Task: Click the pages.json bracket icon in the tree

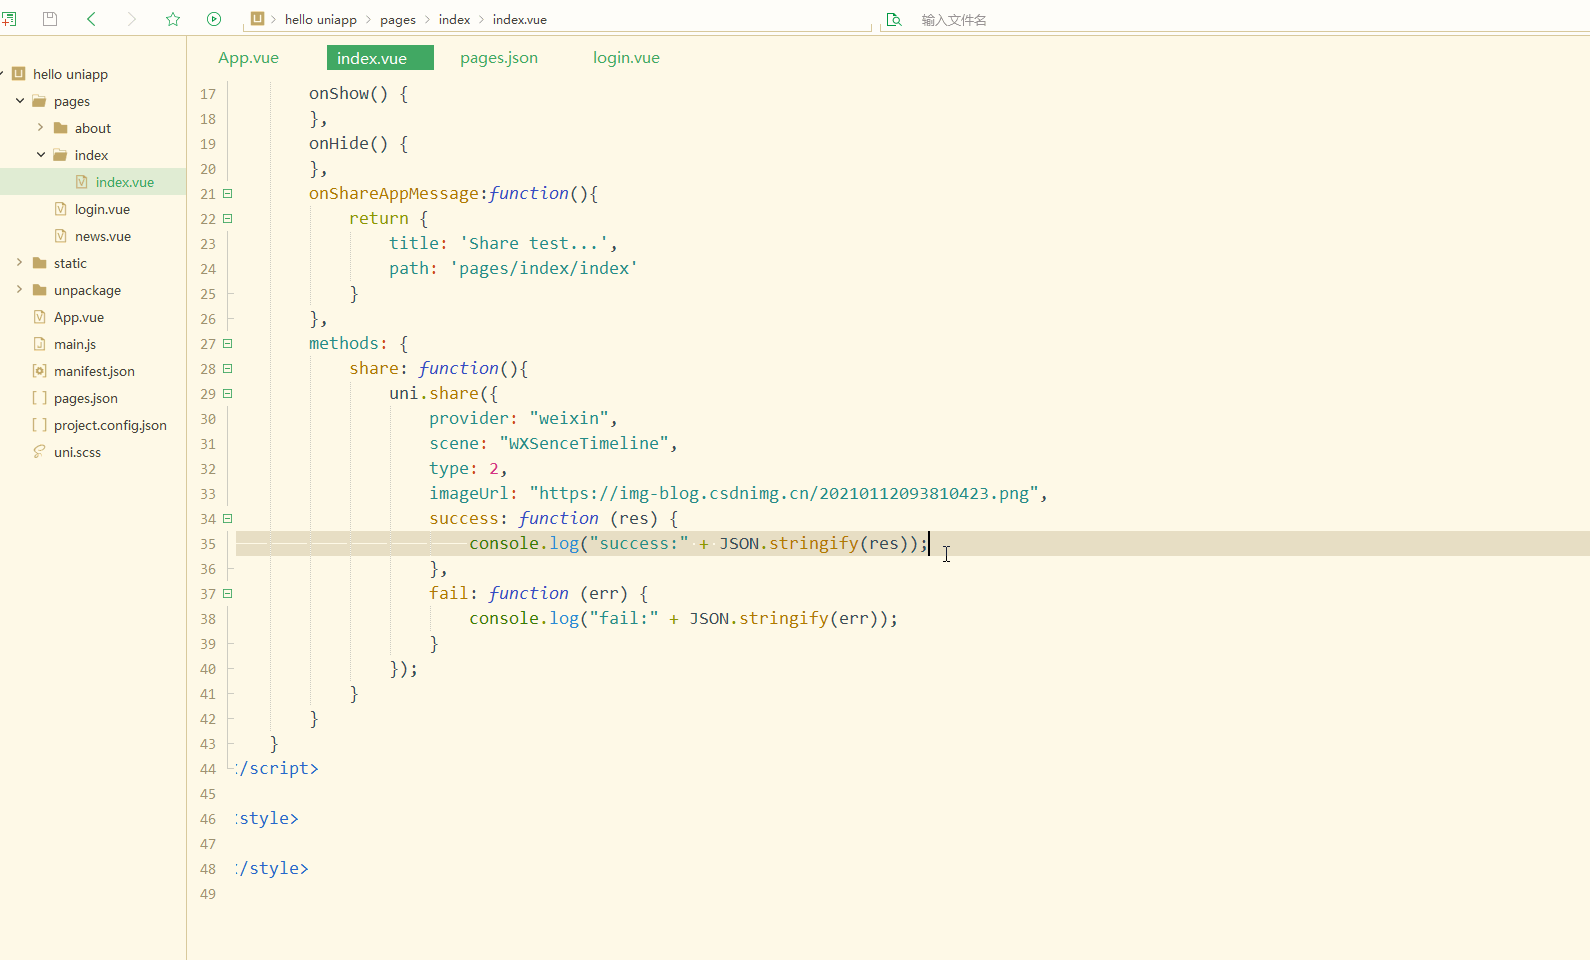Action: point(40,398)
